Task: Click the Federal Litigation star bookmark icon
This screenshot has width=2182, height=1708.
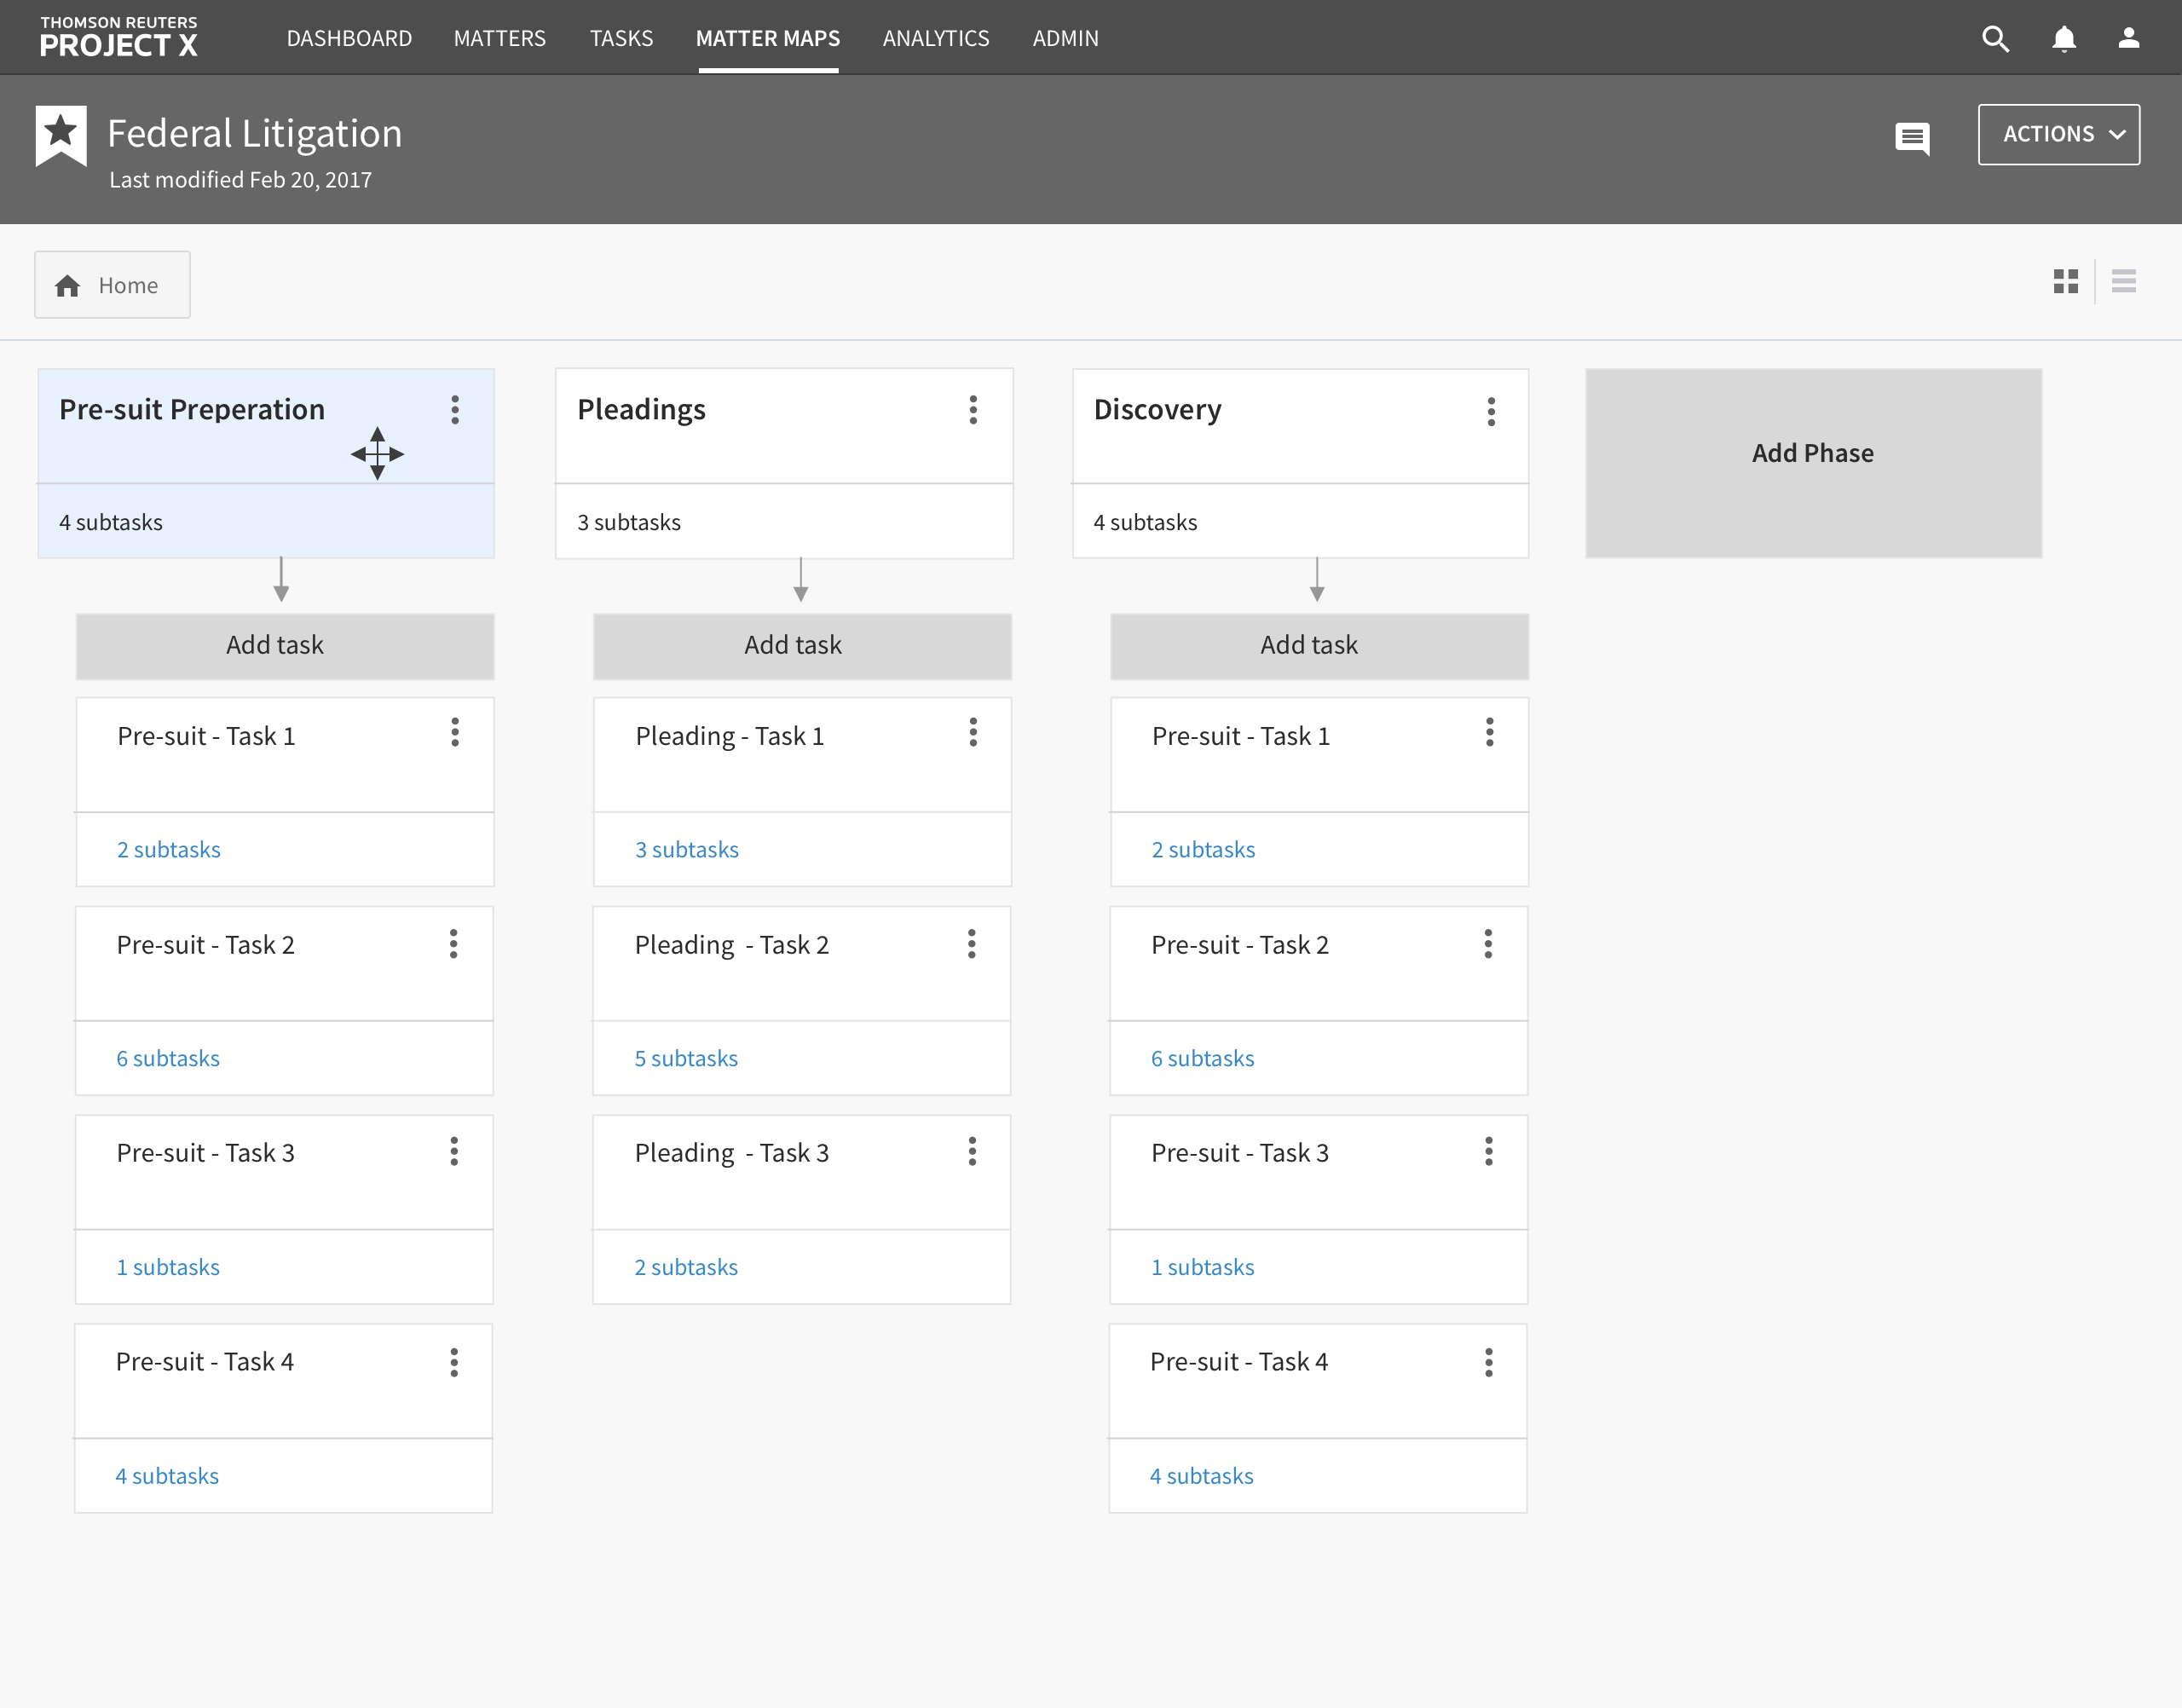Action: tap(61, 135)
